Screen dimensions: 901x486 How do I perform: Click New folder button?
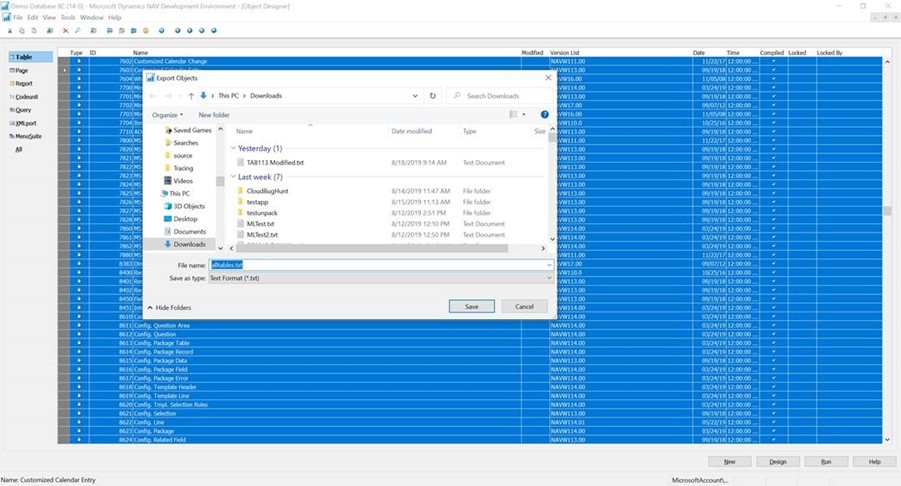(x=214, y=115)
